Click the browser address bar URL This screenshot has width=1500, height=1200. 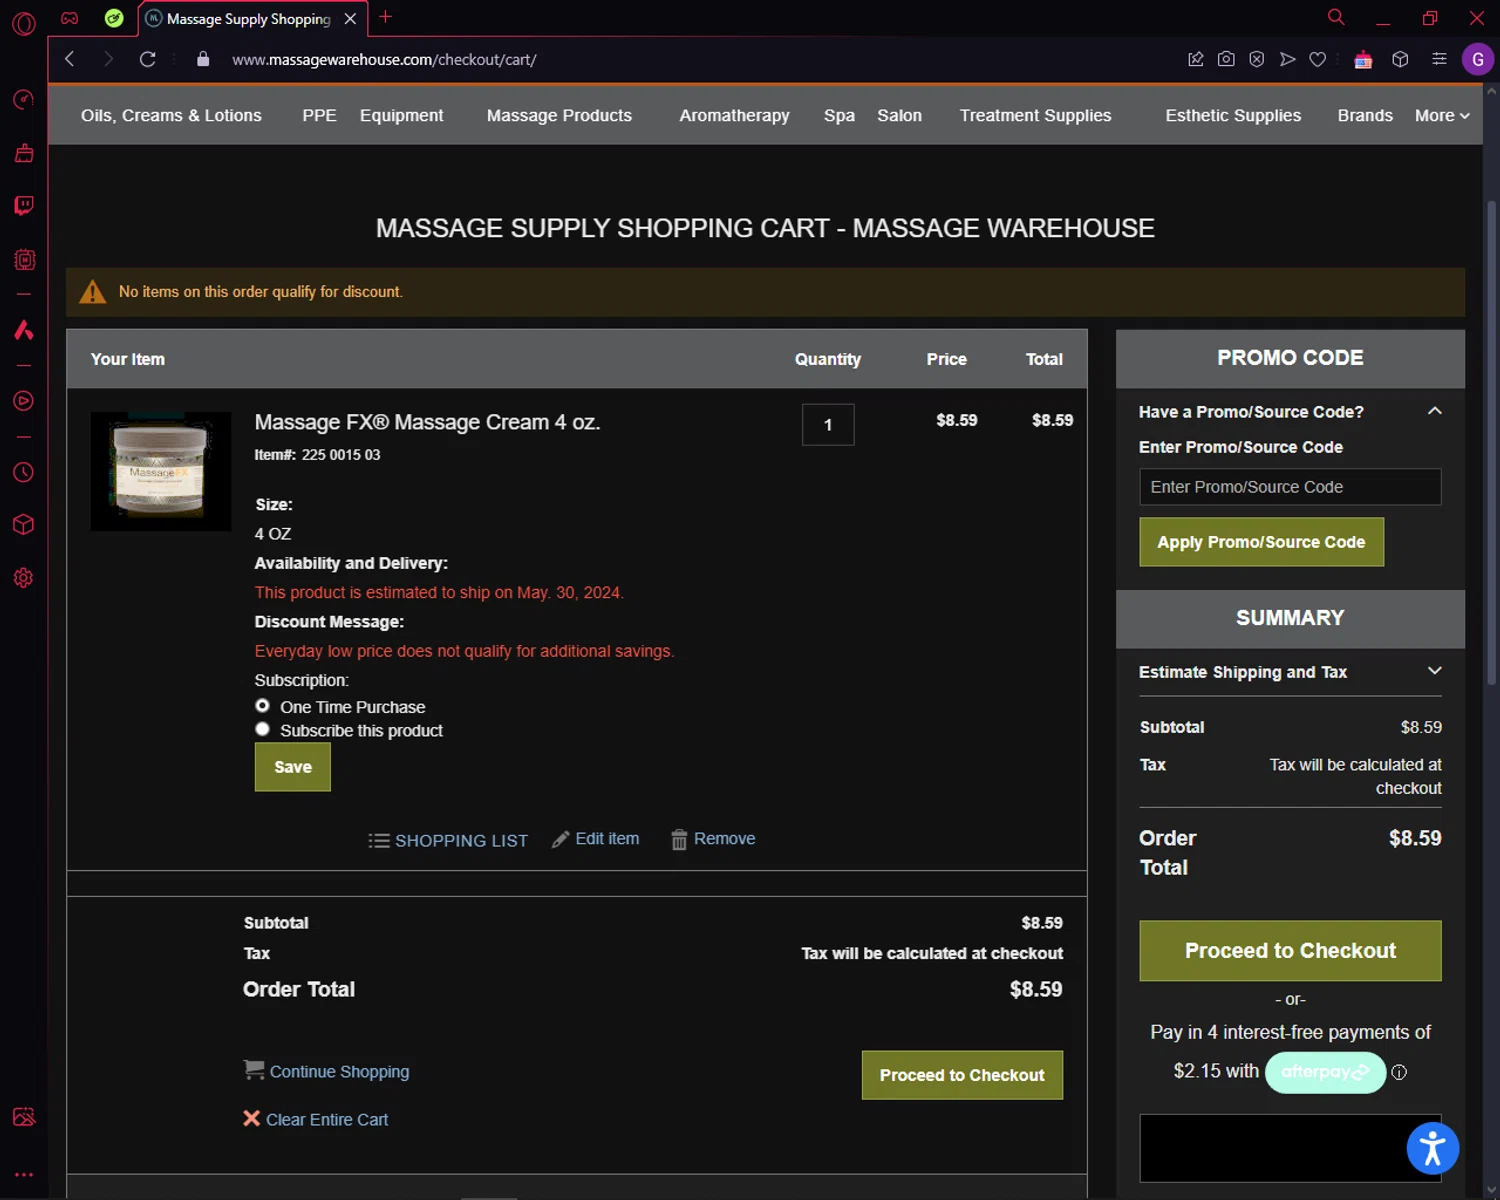click(384, 59)
